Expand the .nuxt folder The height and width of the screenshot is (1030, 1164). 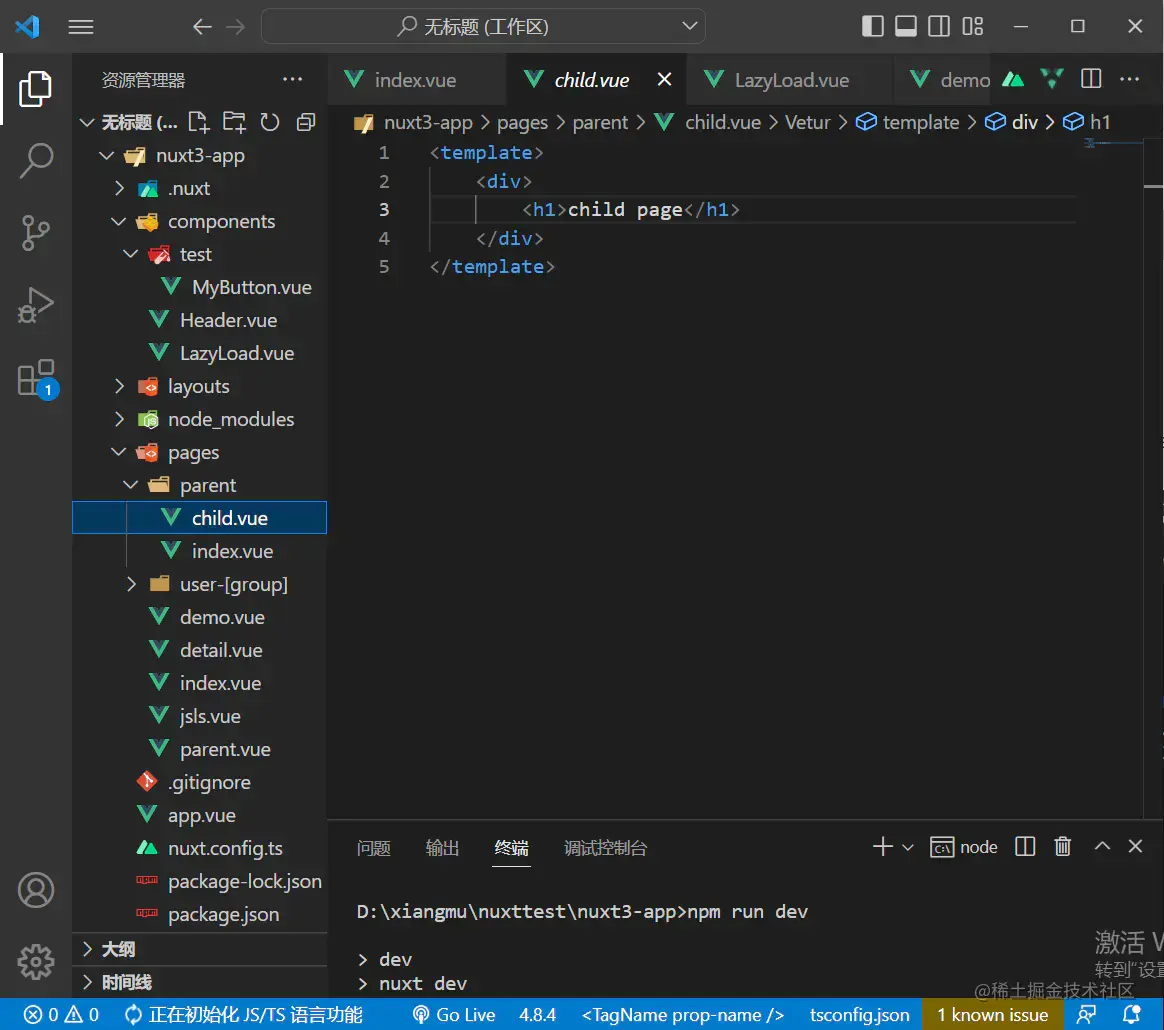119,188
